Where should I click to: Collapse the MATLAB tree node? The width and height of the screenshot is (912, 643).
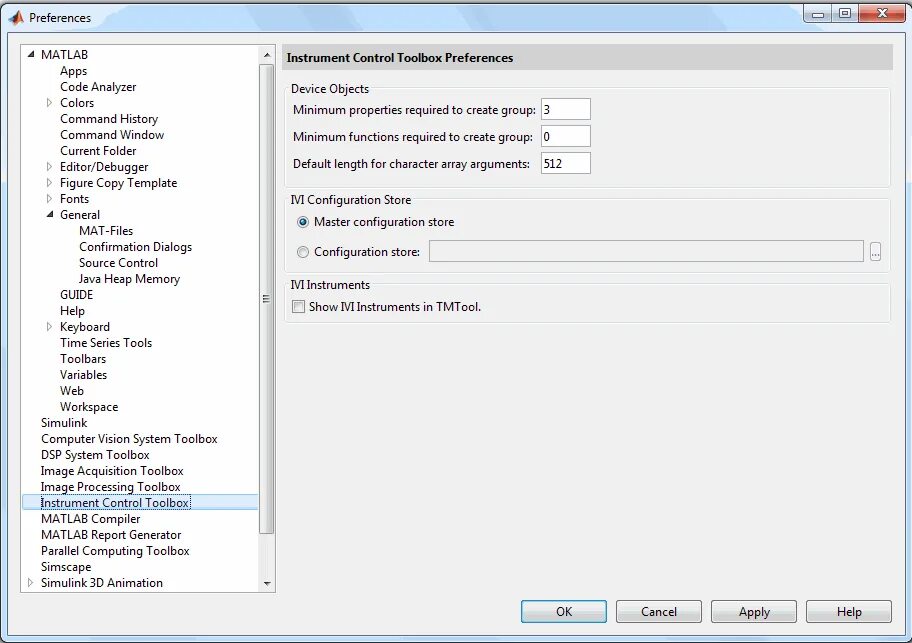[x=31, y=54]
